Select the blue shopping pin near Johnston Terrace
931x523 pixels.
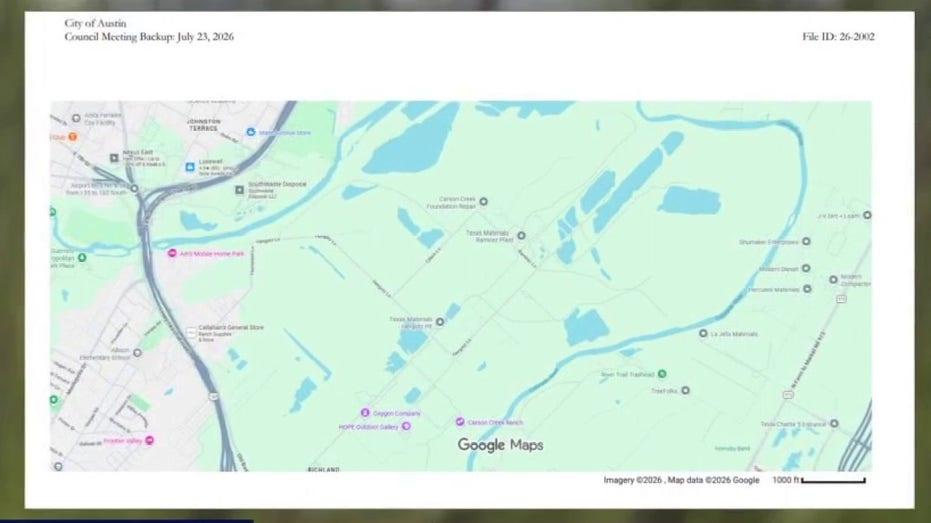point(251,132)
